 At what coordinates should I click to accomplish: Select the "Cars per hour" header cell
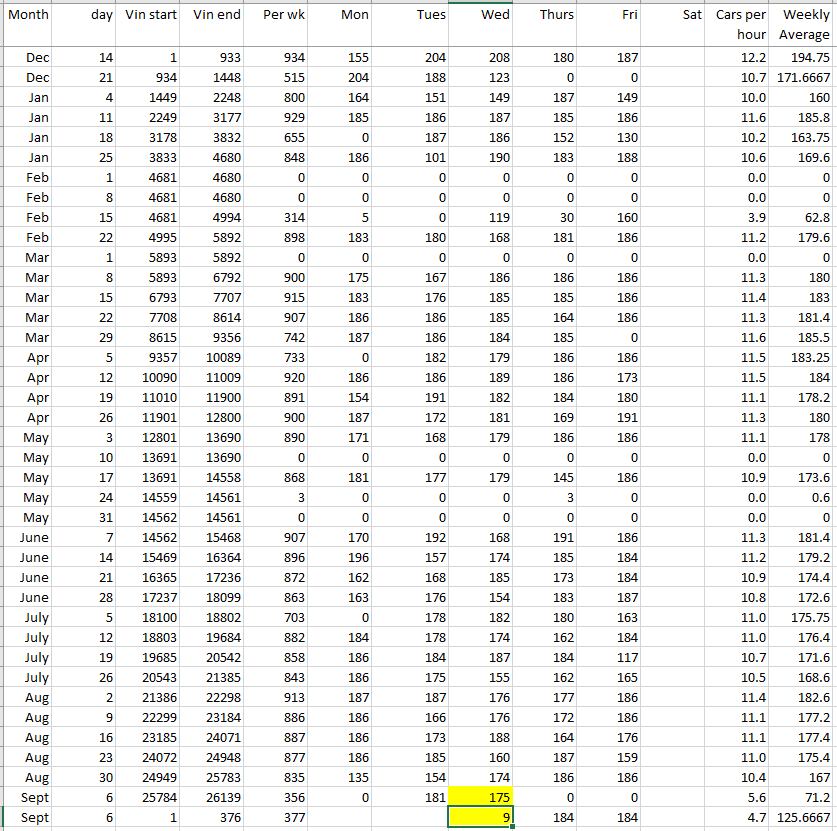coord(741,25)
